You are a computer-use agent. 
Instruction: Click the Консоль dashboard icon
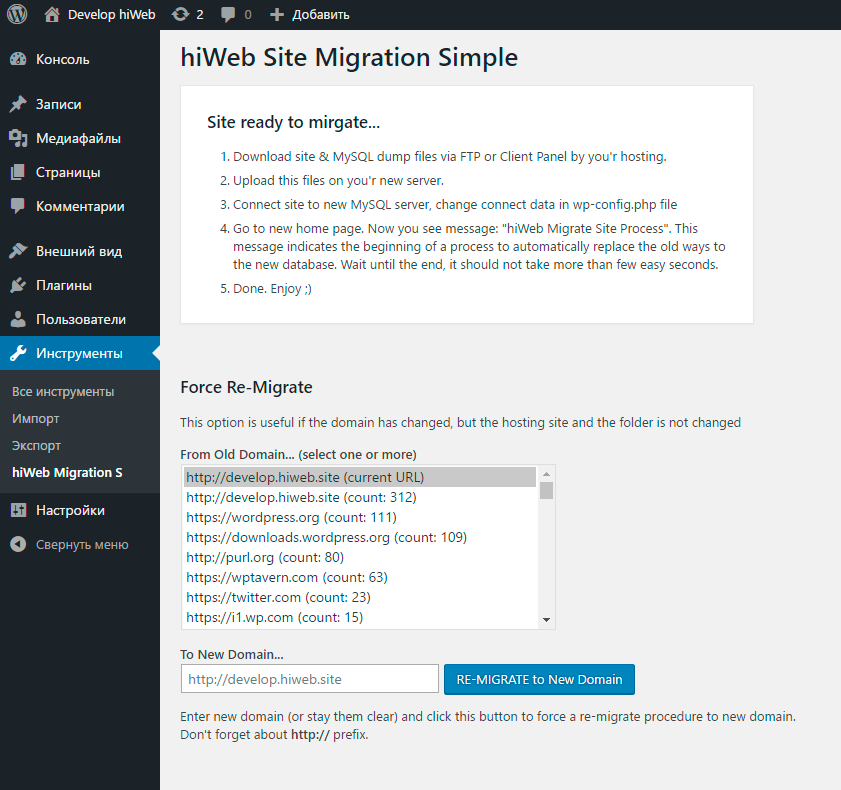click(x=18, y=59)
